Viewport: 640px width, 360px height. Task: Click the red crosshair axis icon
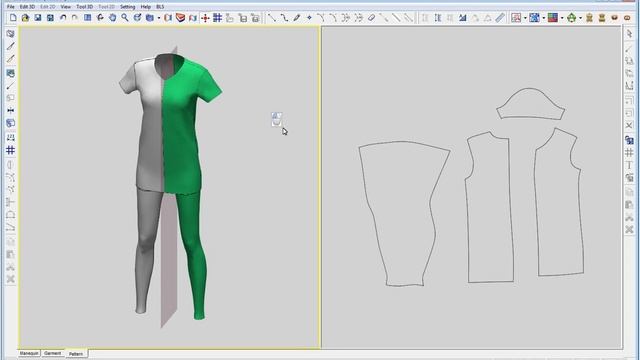tap(205, 18)
